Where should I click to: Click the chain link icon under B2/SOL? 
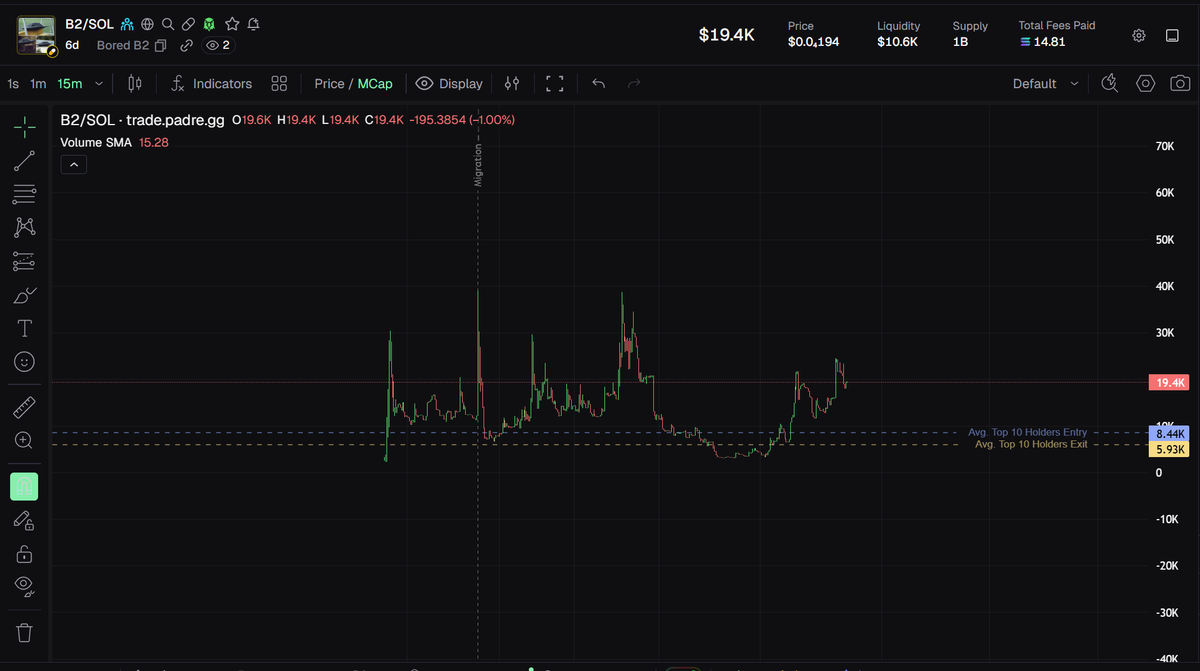[x=187, y=45]
